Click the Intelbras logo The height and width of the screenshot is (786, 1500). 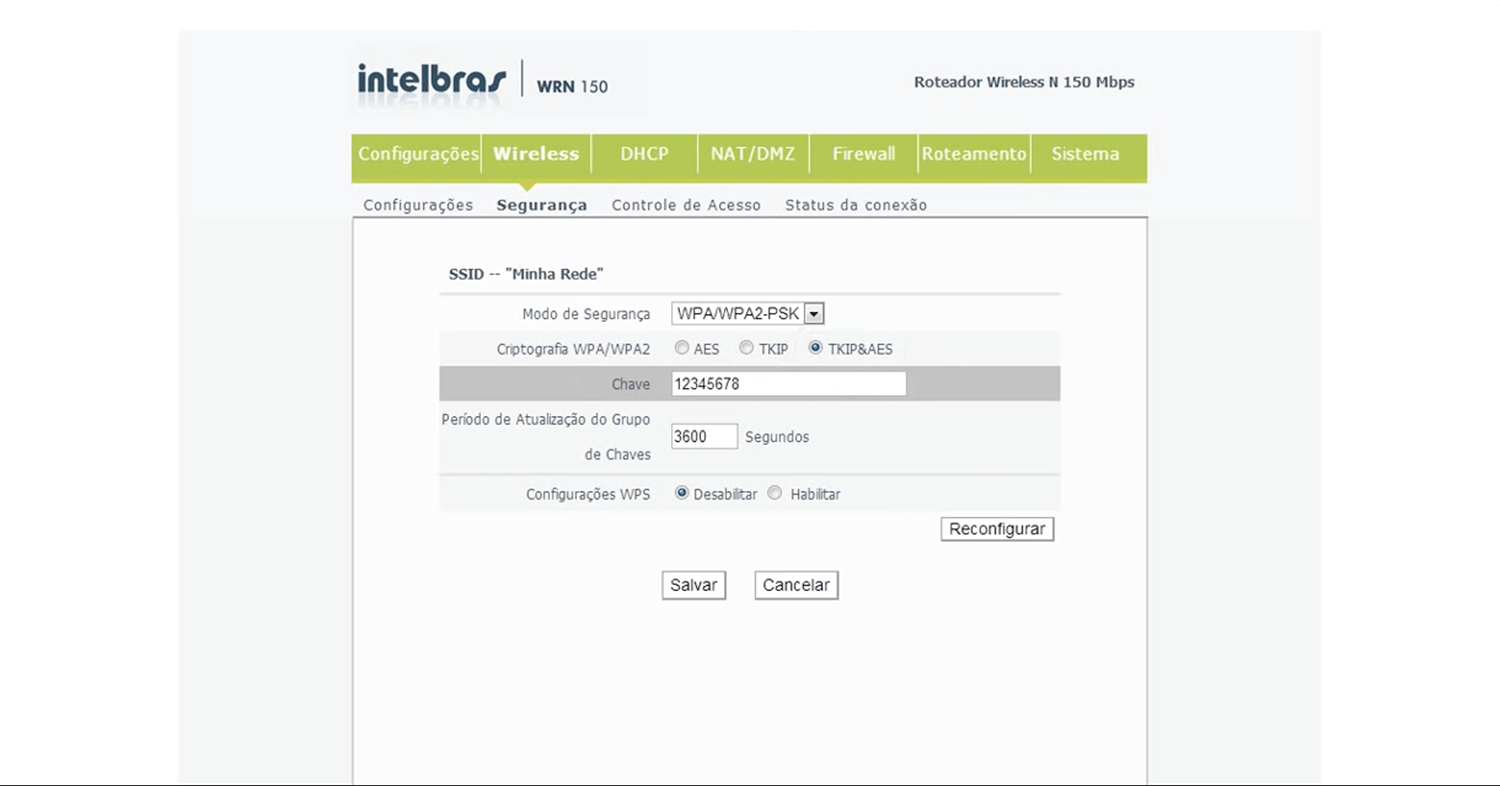(x=432, y=80)
